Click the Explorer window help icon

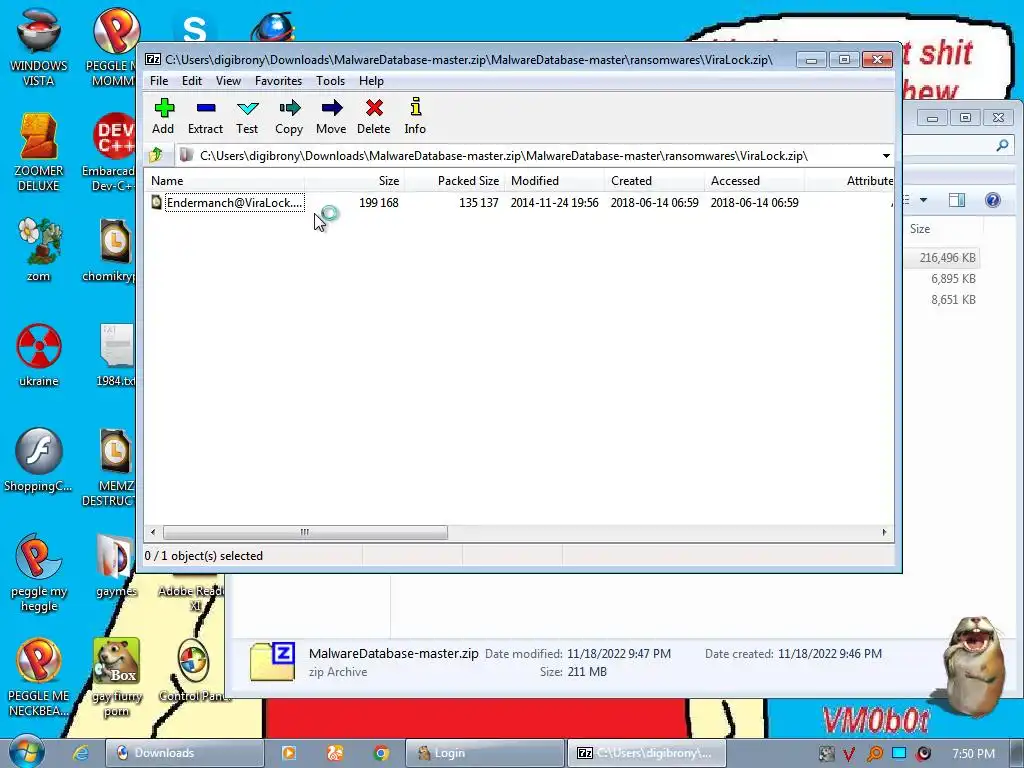point(992,200)
